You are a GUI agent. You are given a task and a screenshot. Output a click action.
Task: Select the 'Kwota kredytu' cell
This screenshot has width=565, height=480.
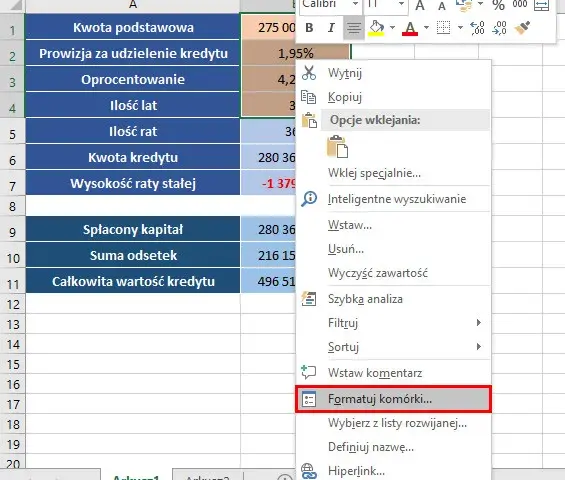133,157
